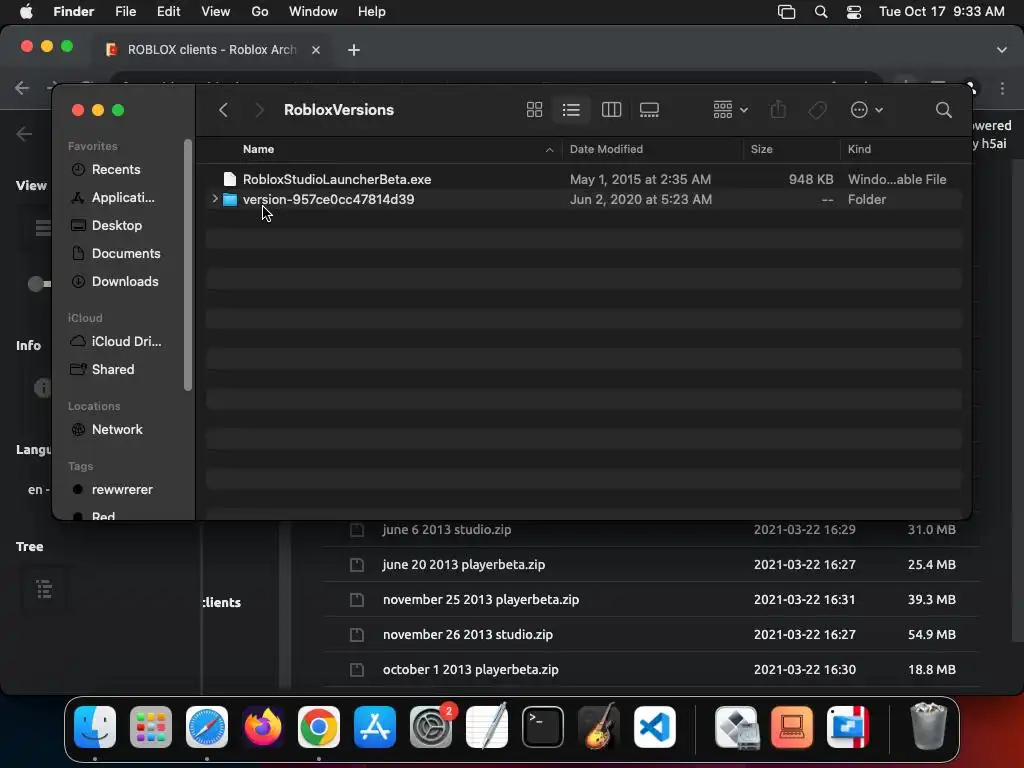This screenshot has height=768, width=1024.
Task: Open the Go menu
Action: tap(260, 12)
